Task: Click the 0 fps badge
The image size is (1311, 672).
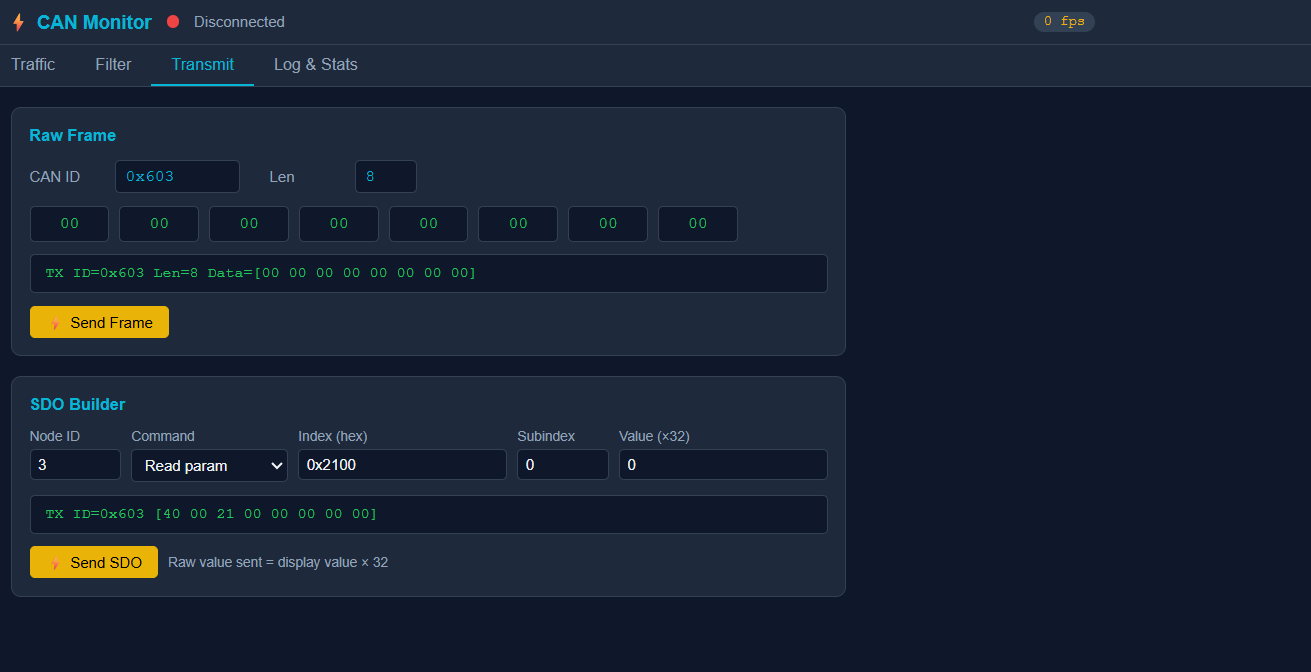Action: coord(1063,22)
